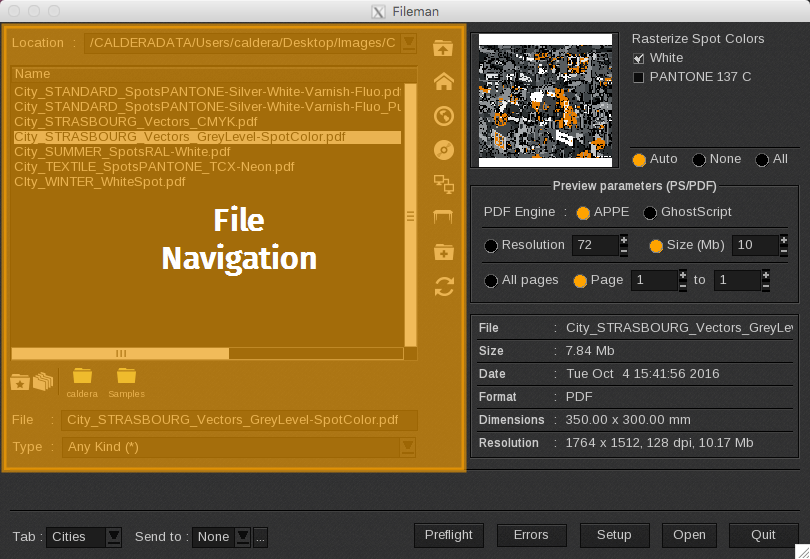The height and width of the screenshot is (559, 810).
Task: Click the Preflight button
Action: pyautogui.click(x=448, y=535)
